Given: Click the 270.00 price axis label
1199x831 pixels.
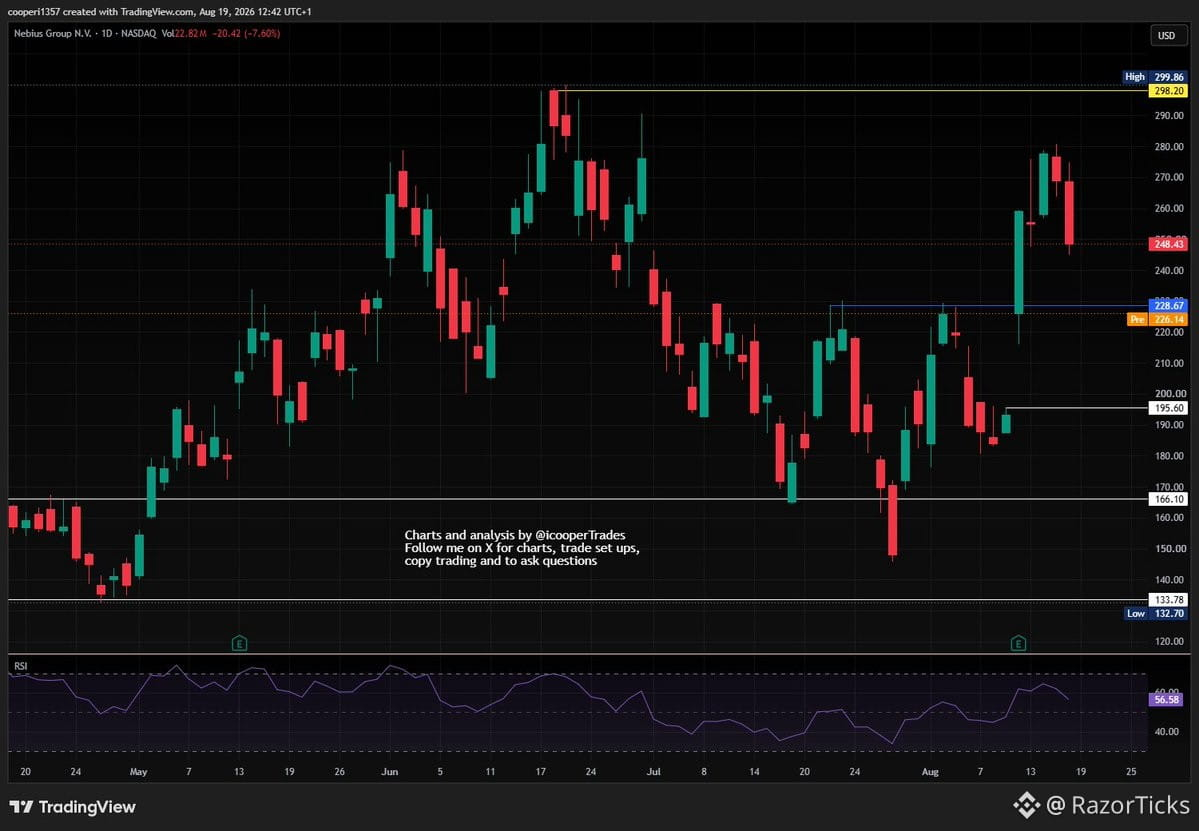Looking at the screenshot, I should [x=1169, y=177].
